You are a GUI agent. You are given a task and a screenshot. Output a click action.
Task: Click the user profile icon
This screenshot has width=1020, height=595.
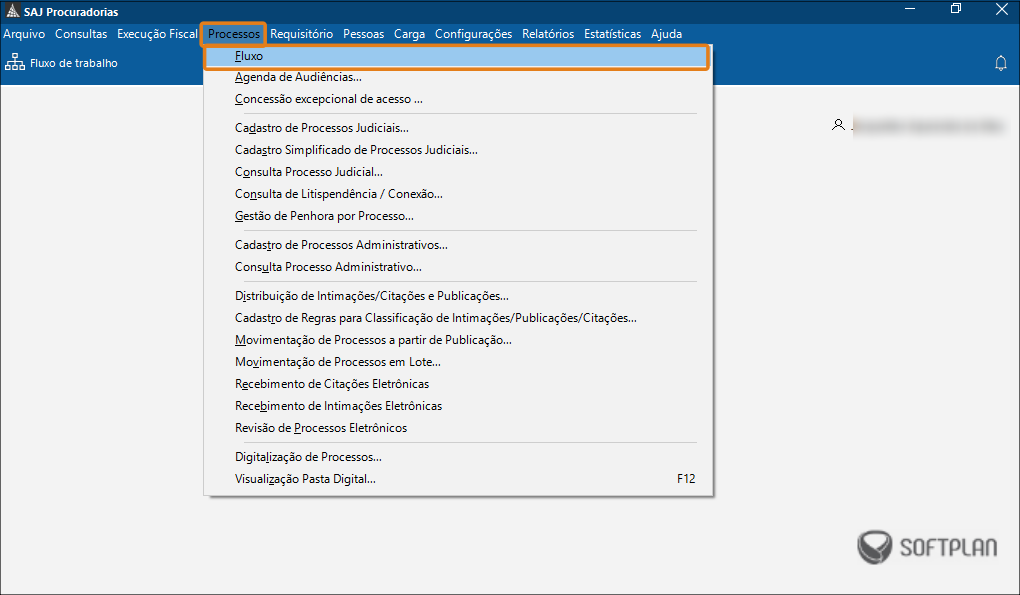tap(838, 125)
